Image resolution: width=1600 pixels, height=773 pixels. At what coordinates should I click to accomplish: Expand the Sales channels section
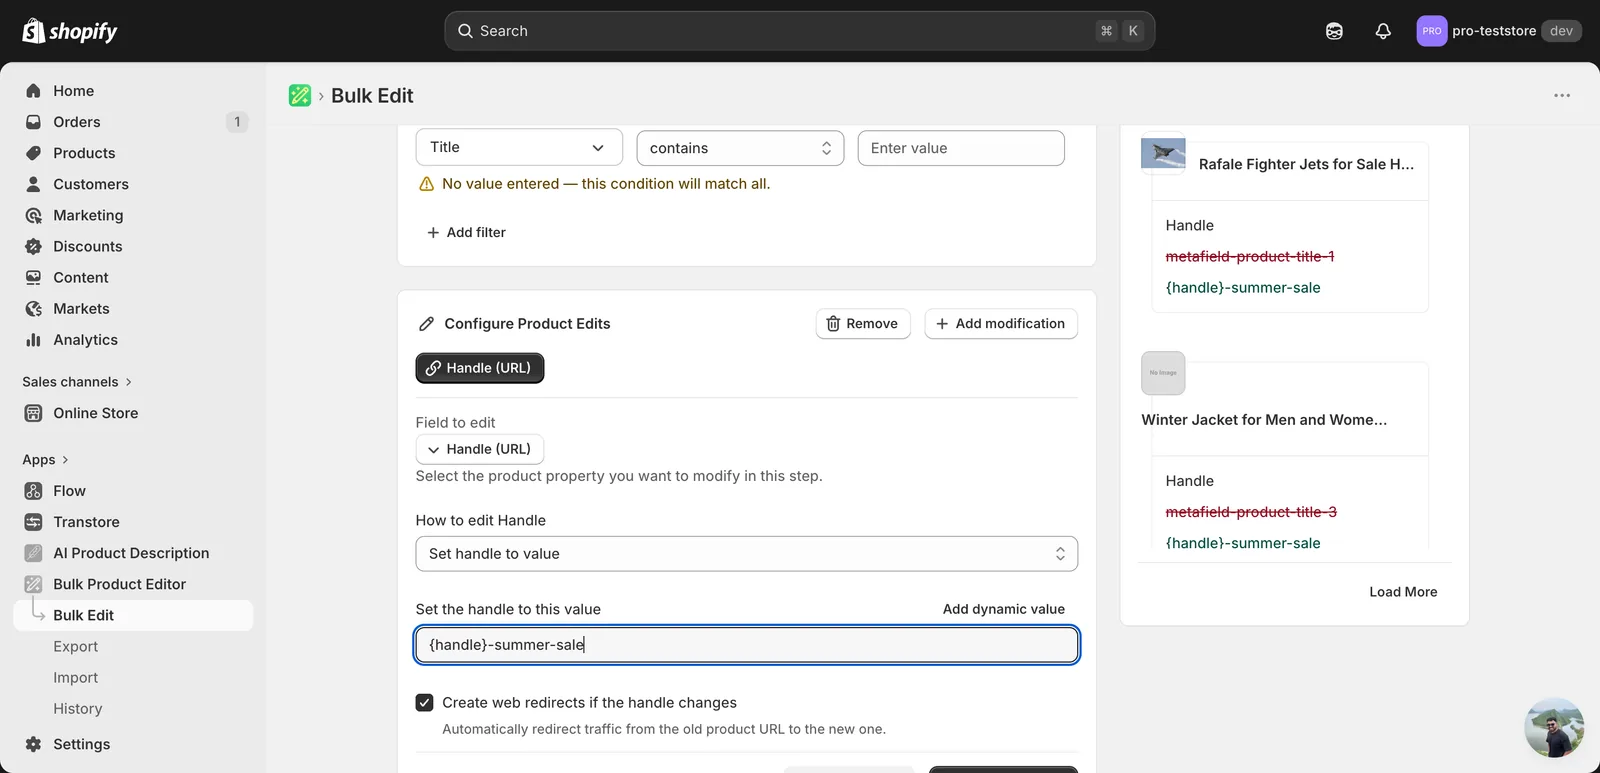[77, 382]
